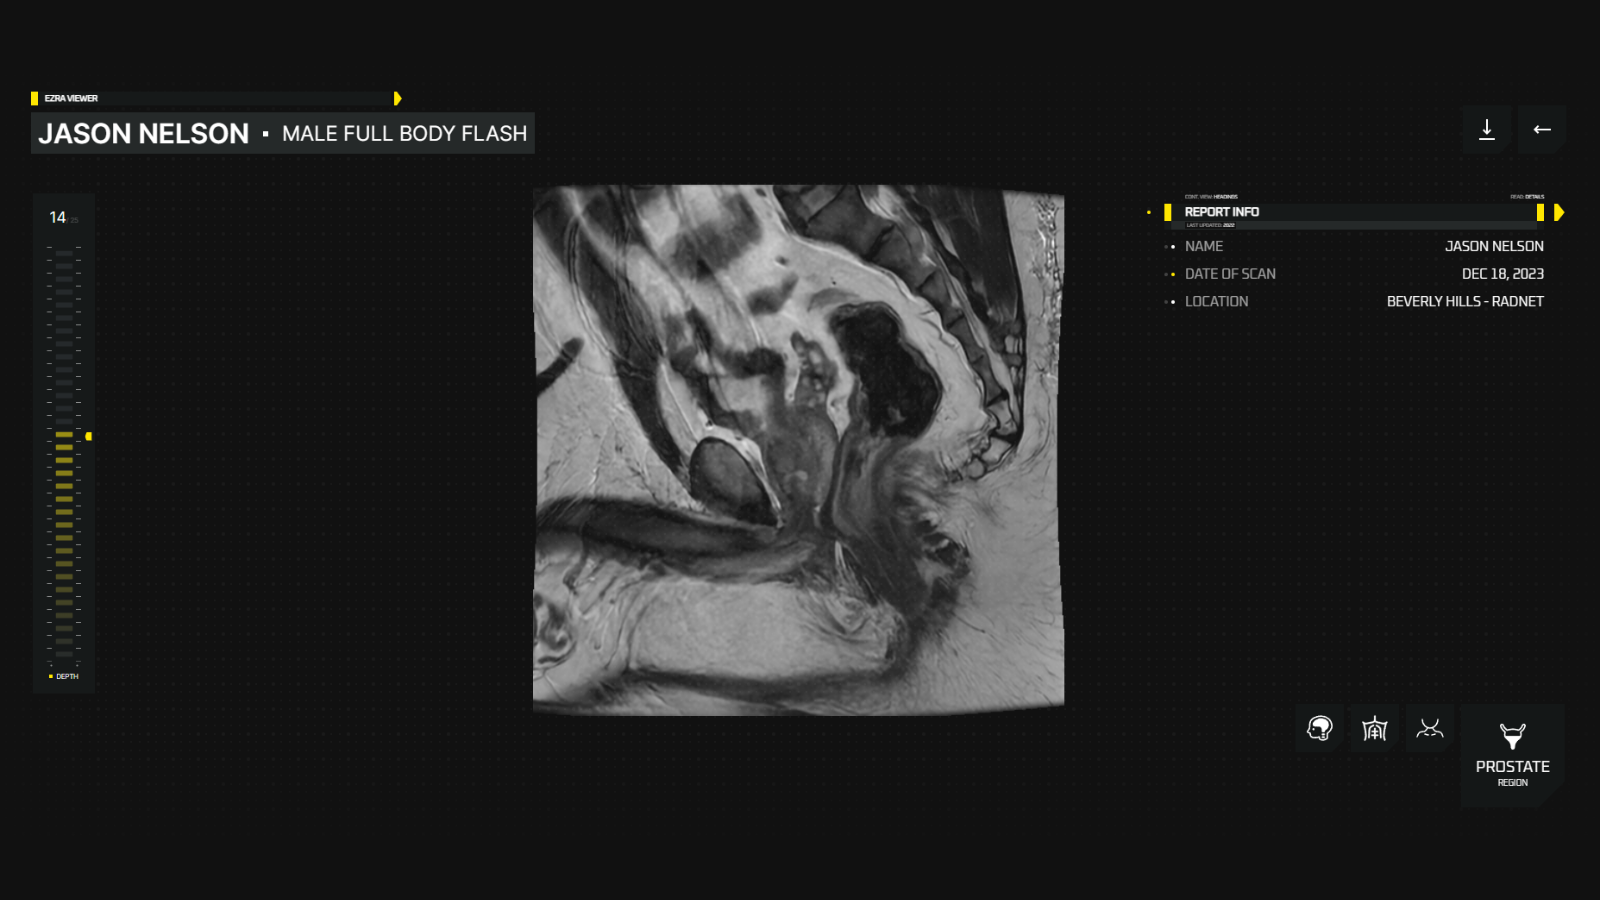Click the Jason Nelson patient title
1600x900 pixels.
(x=143, y=133)
